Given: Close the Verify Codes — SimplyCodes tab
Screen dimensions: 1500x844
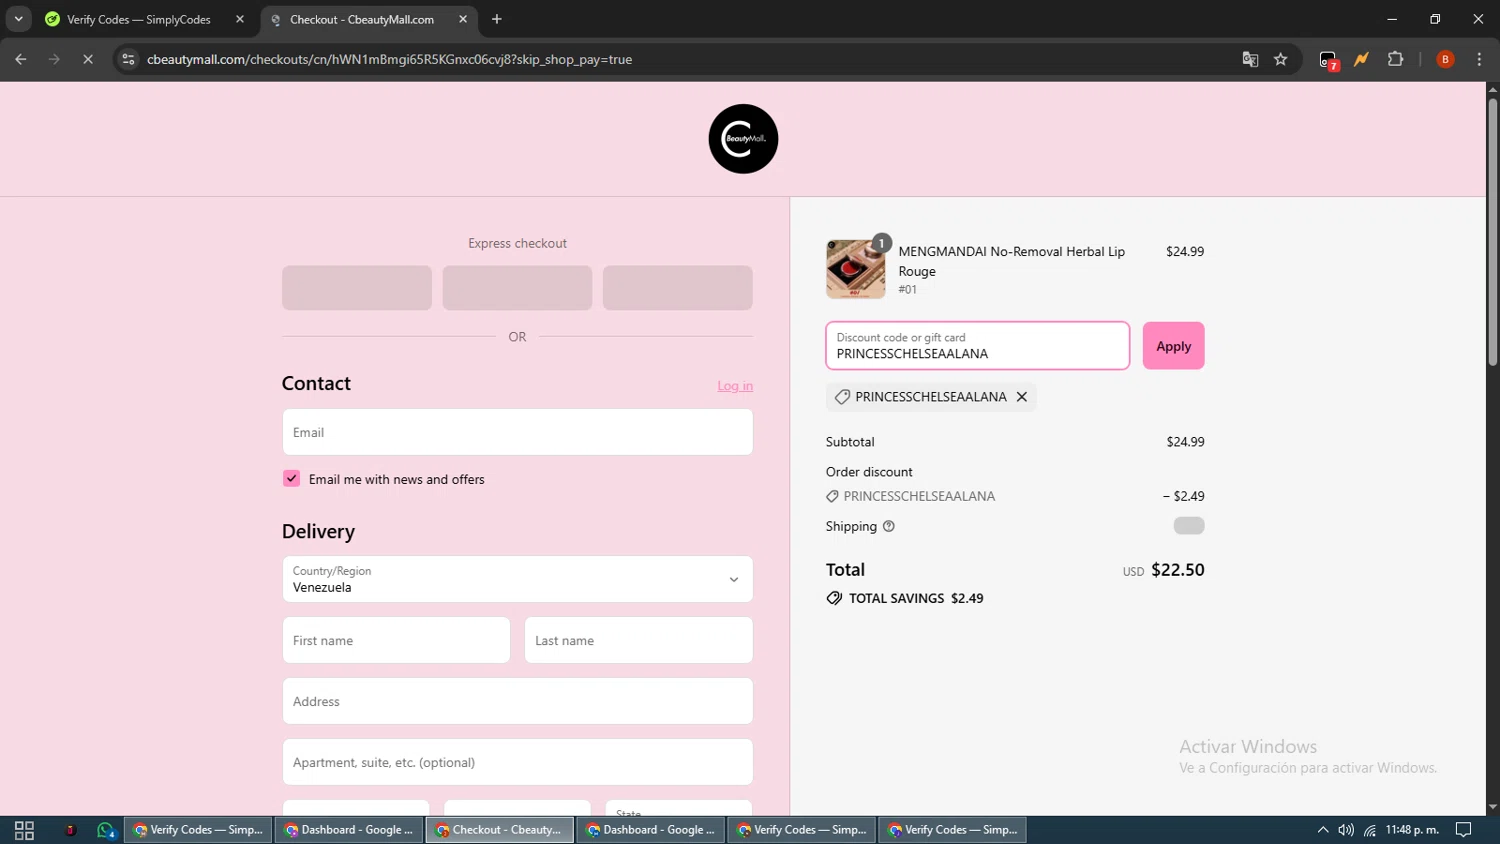Looking at the screenshot, I should [240, 19].
